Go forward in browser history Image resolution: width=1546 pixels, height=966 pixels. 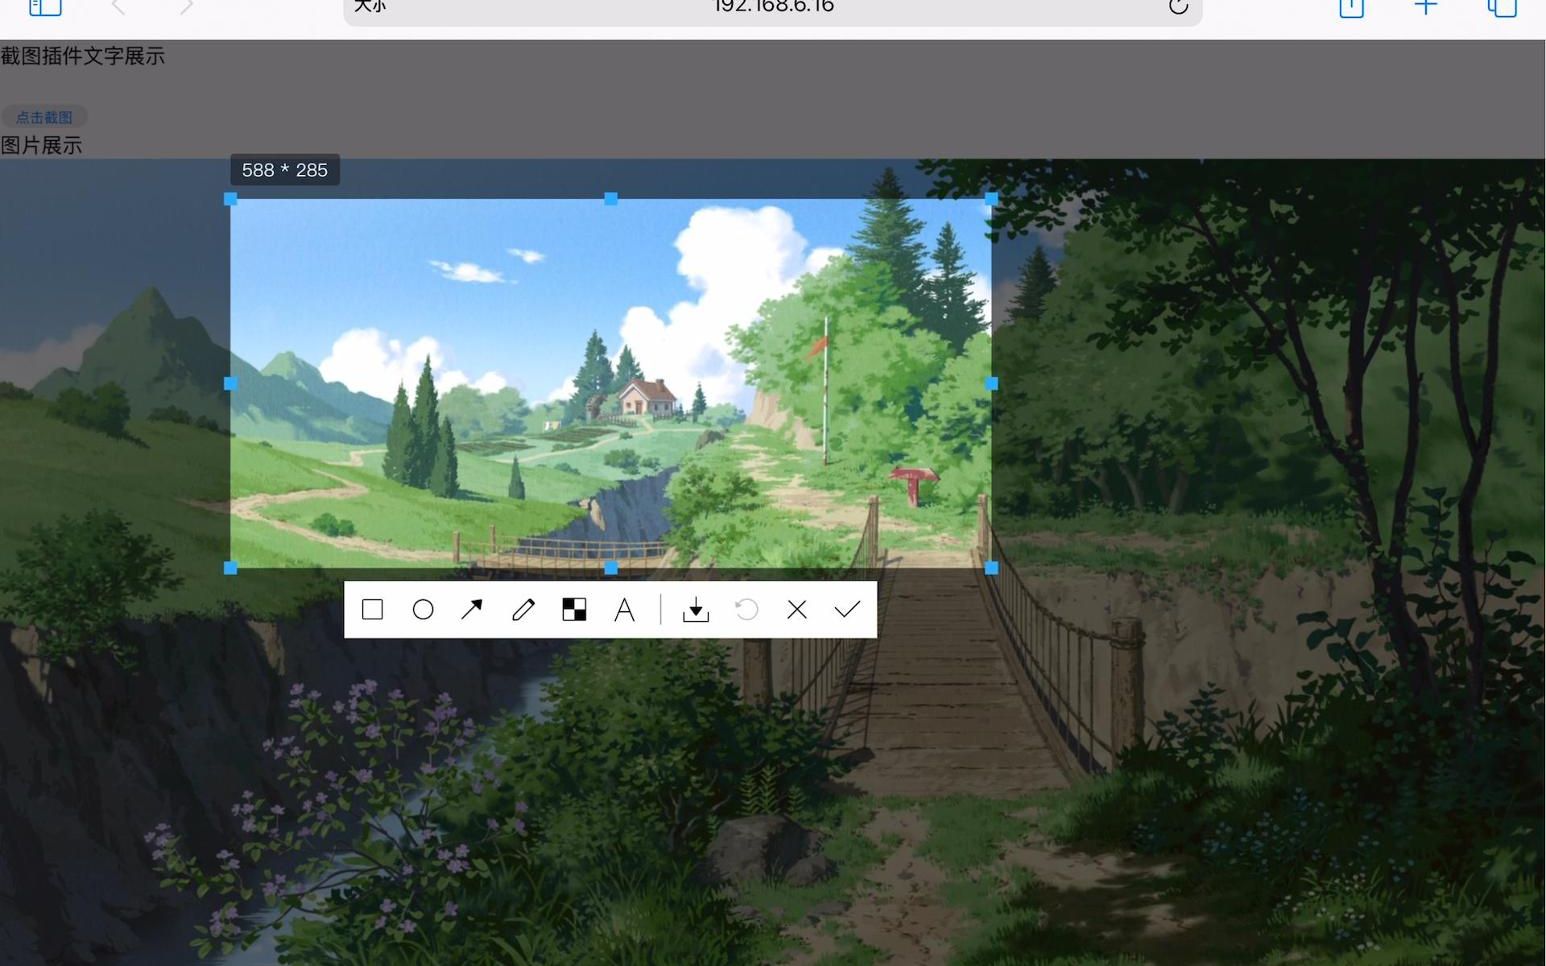click(x=186, y=7)
